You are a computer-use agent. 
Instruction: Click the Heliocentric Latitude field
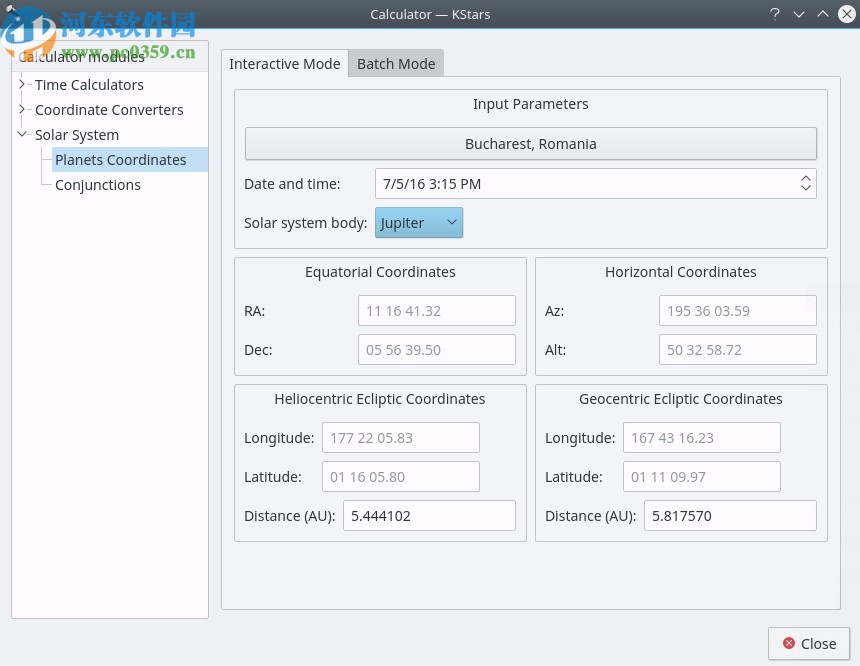[x=401, y=476]
